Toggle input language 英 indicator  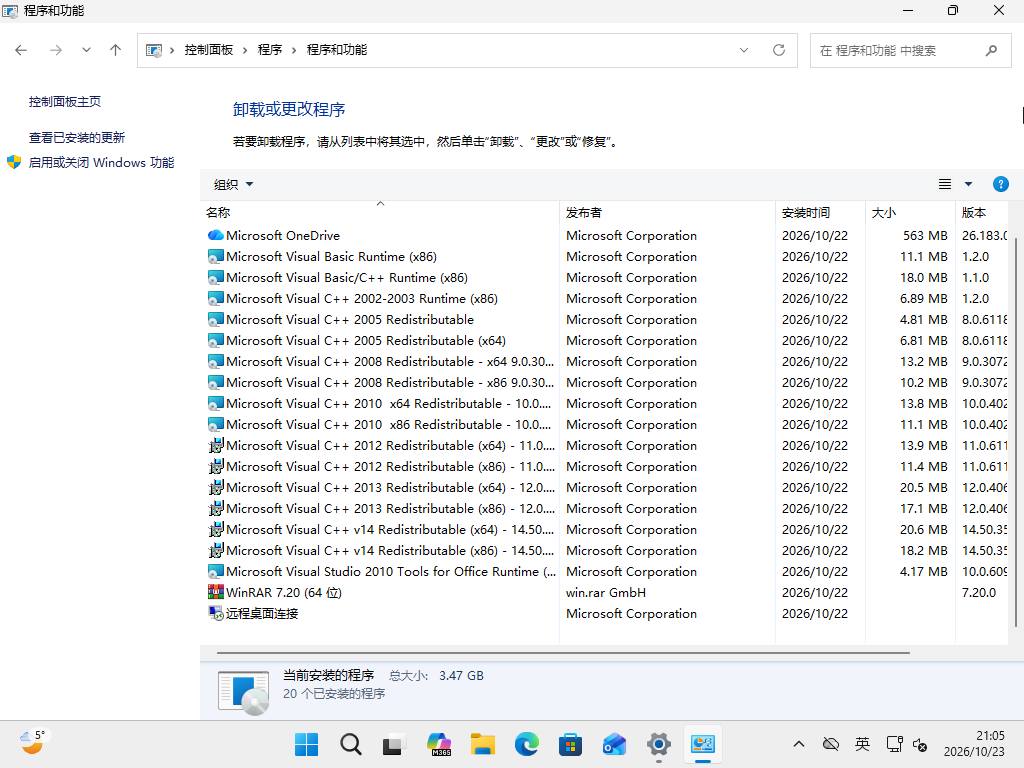pos(862,744)
